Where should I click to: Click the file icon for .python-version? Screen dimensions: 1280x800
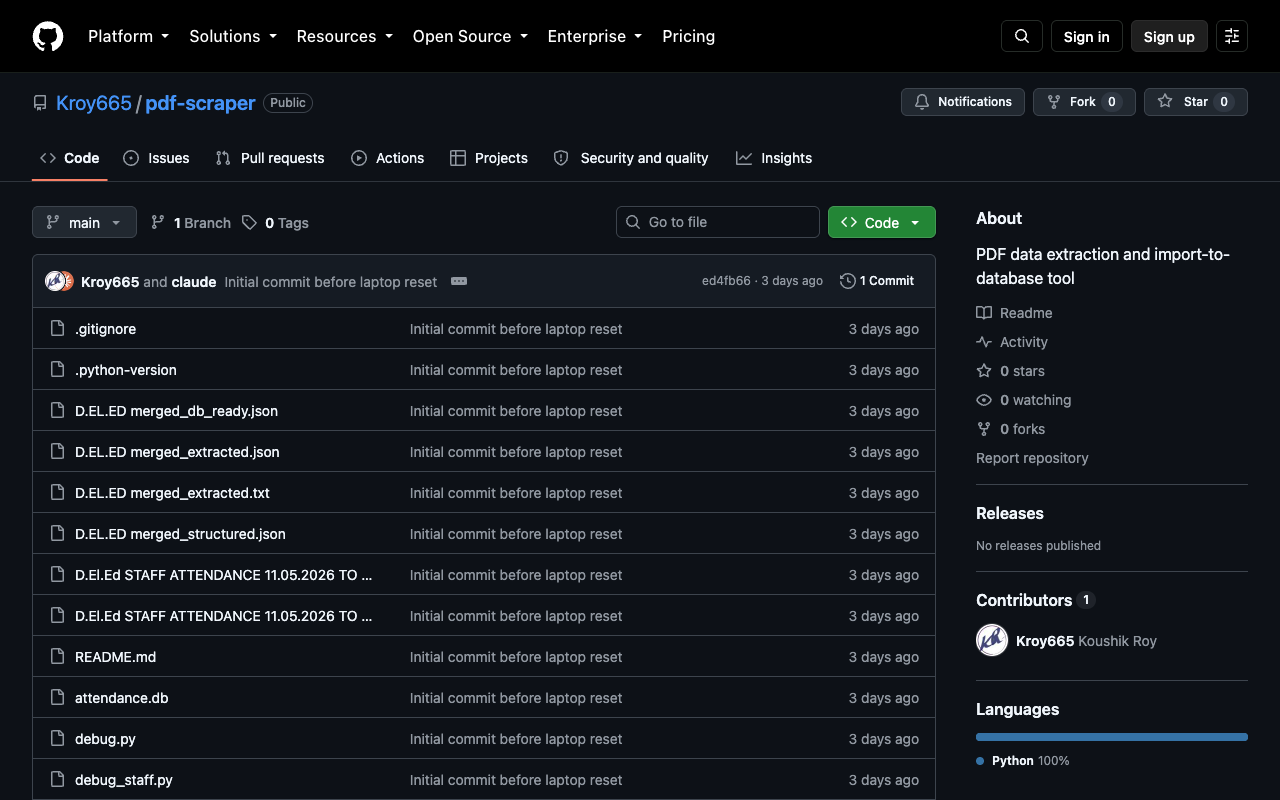(58, 370)
